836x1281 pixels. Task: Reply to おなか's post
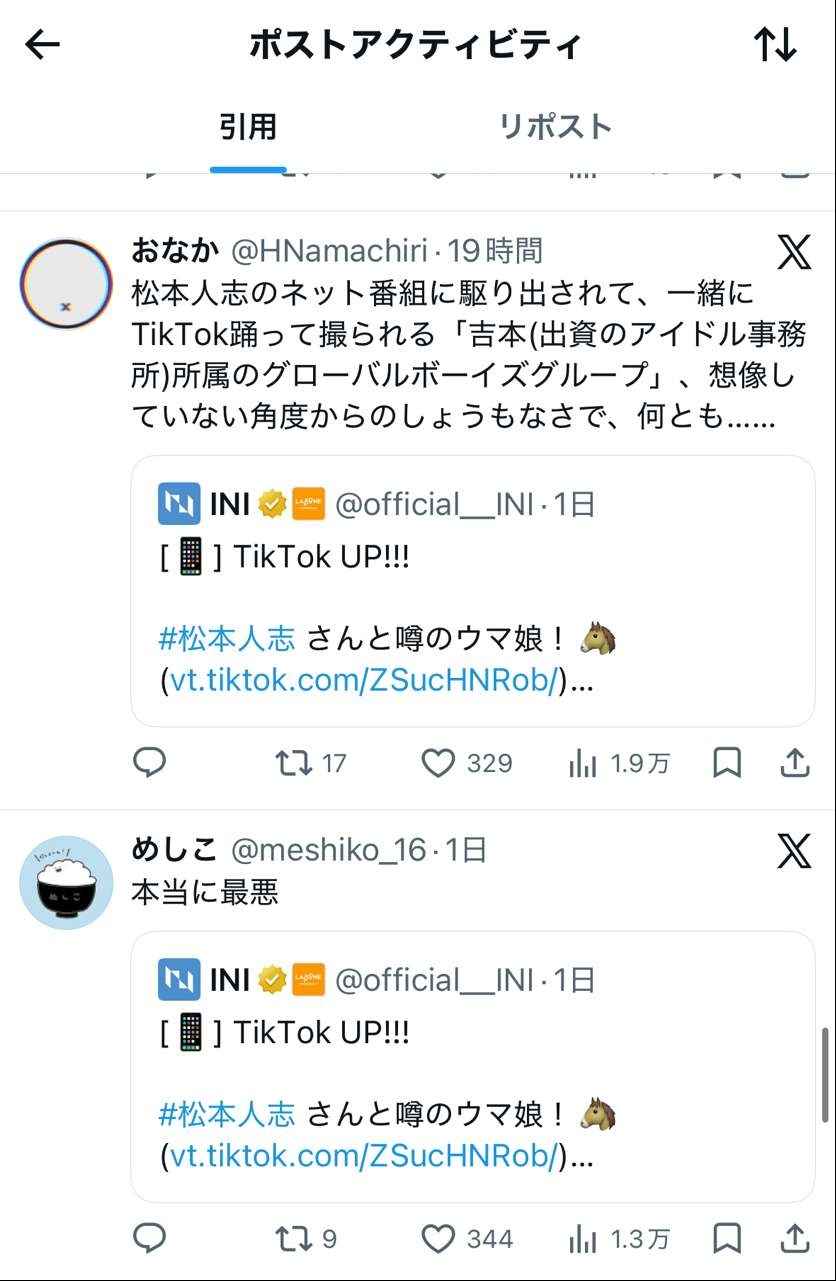[150, 764]
